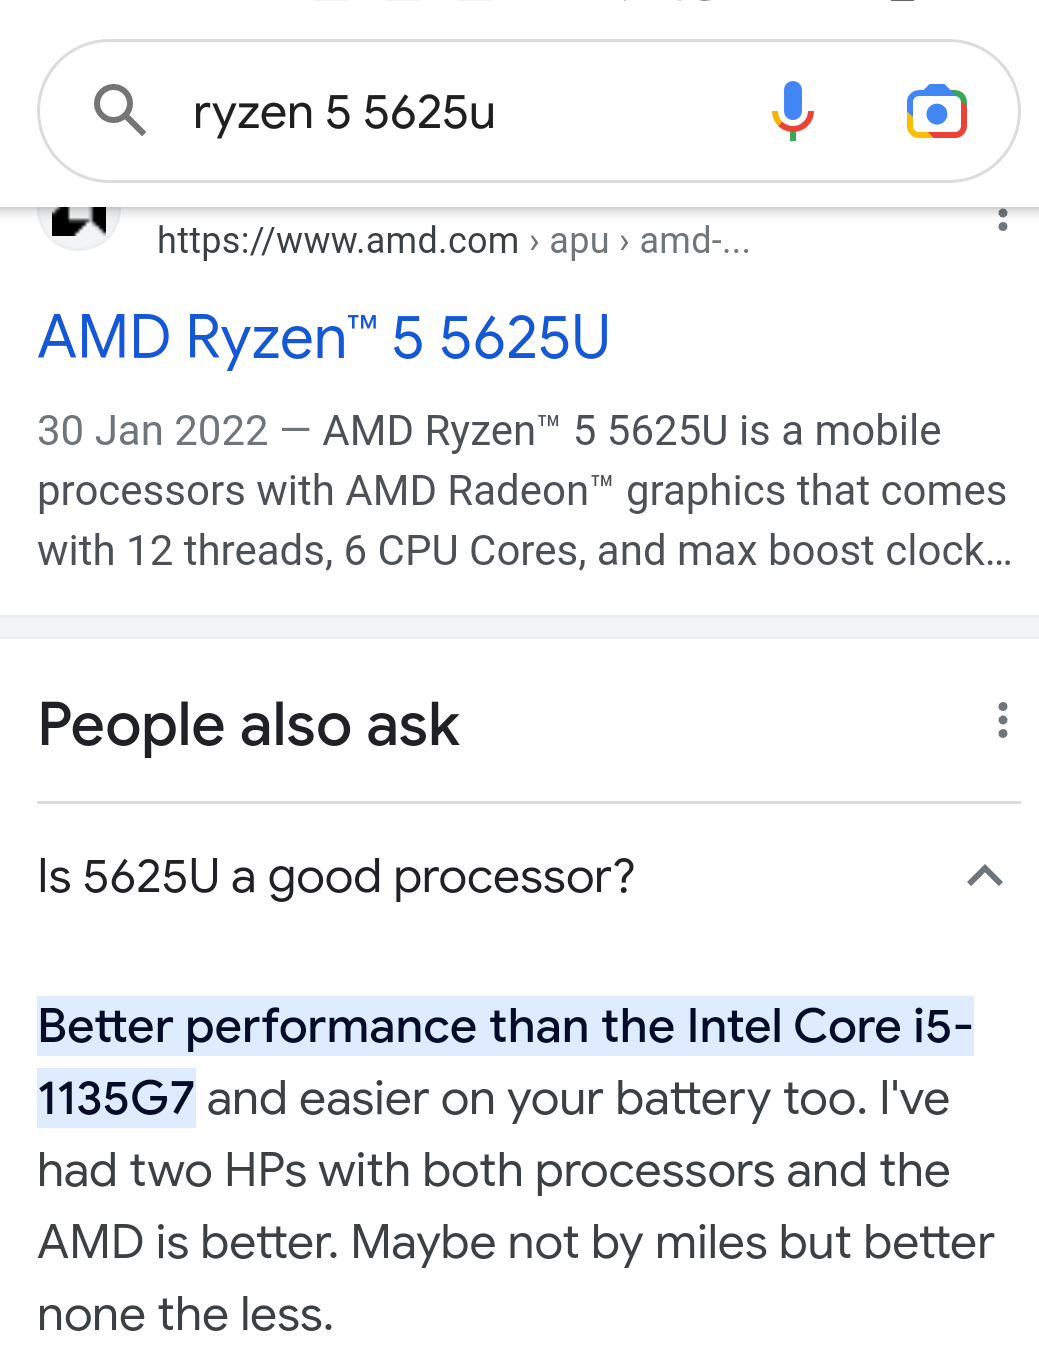The height and width of the screenshot is (1369, 1039).
Task: Open the www.amd.com URL breadcrumb
Action: 338,241
